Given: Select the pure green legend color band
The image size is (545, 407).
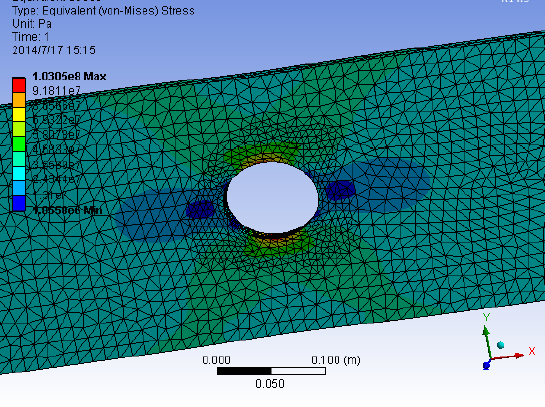Looking at the screenshot, I should click(x=19, y=144).
